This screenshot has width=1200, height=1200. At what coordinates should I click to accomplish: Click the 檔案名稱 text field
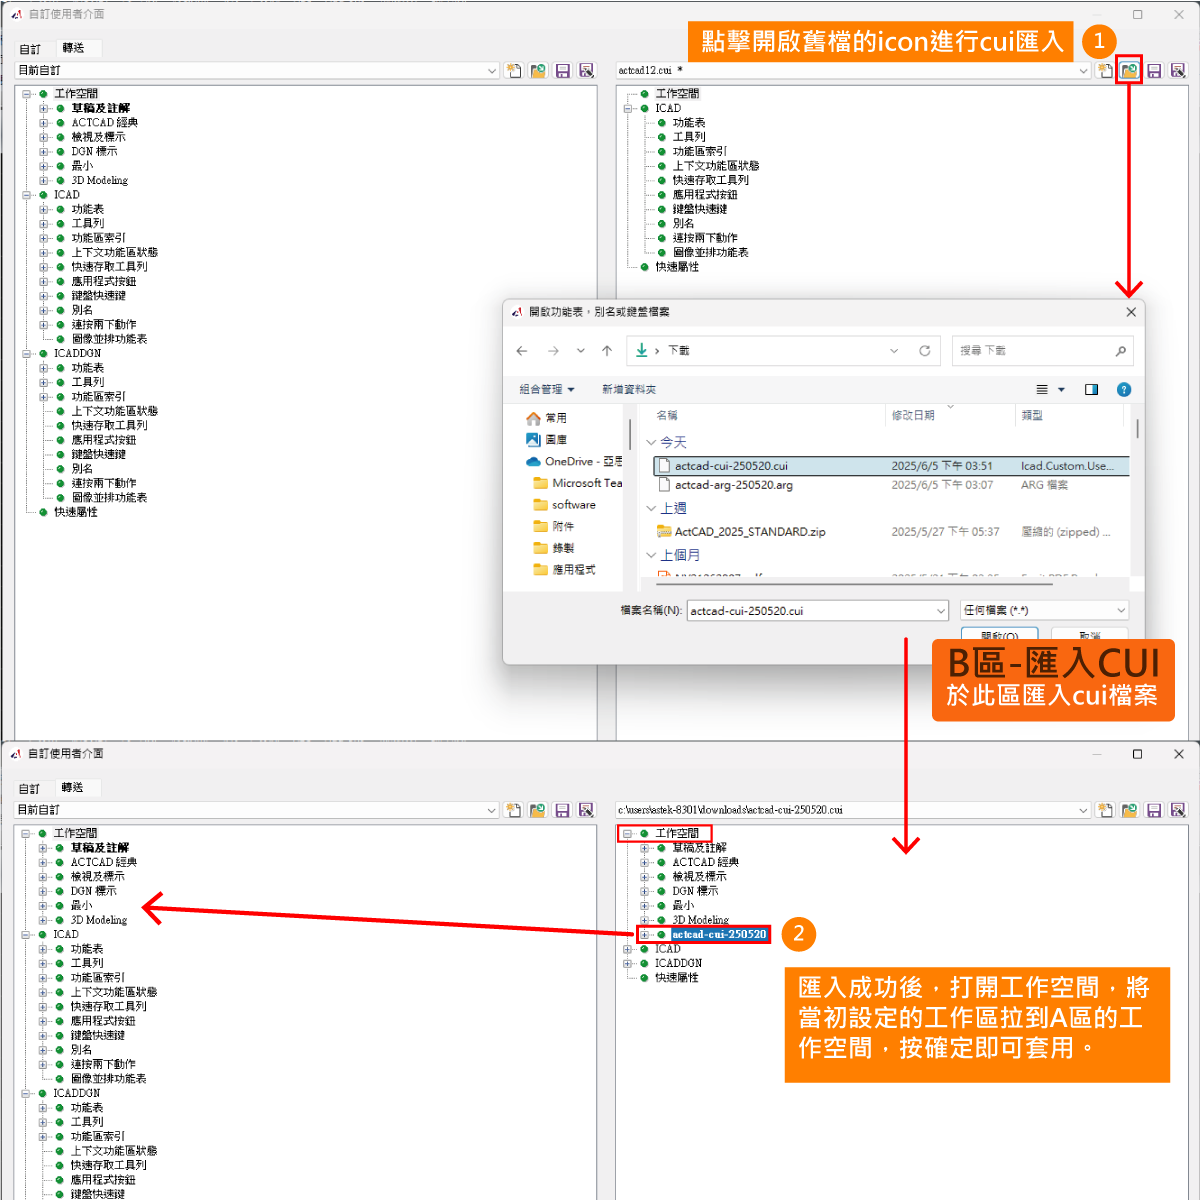[x=810, y=611]
